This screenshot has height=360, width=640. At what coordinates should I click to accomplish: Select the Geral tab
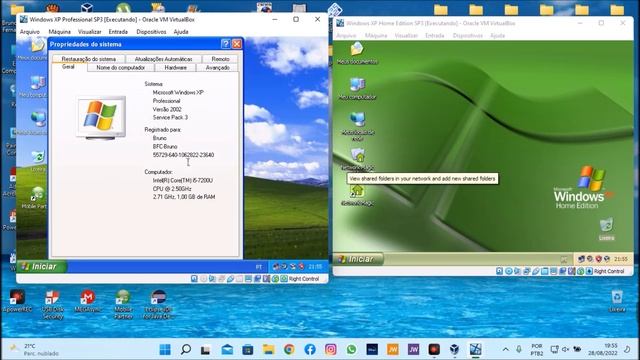tap(69, 67)
